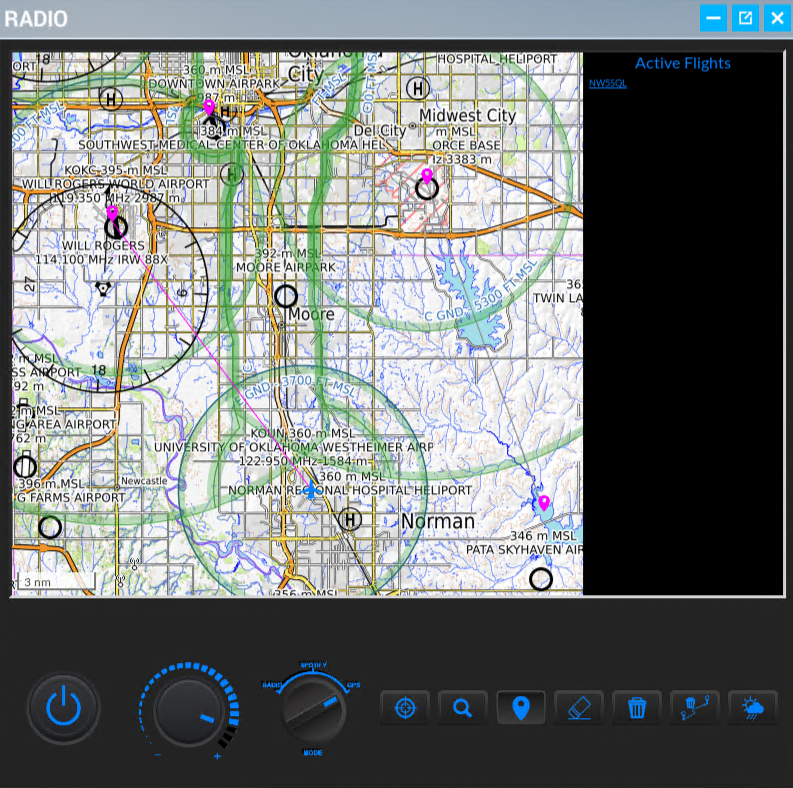793x788 pixels.
Task: Click the crosshair center-map icon
Action: click(x=405, y=708)
